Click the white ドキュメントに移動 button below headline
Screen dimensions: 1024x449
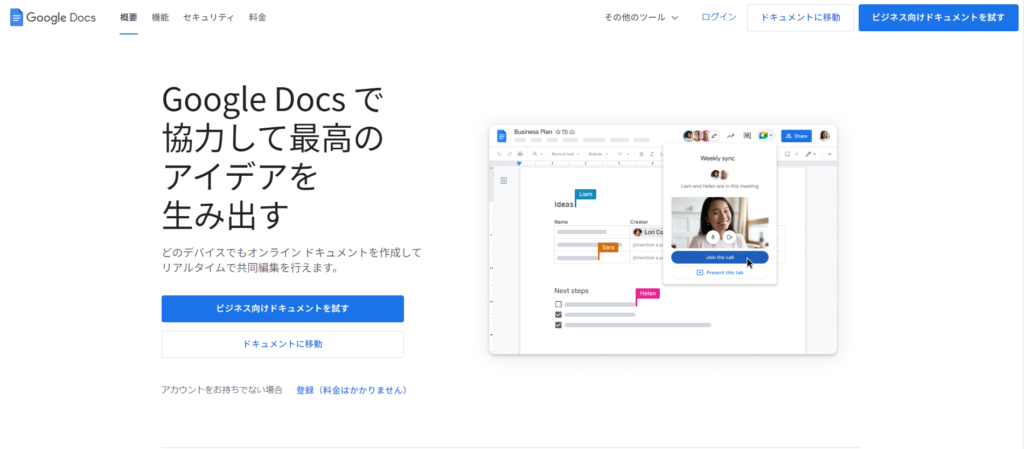[x=283, y=344]
